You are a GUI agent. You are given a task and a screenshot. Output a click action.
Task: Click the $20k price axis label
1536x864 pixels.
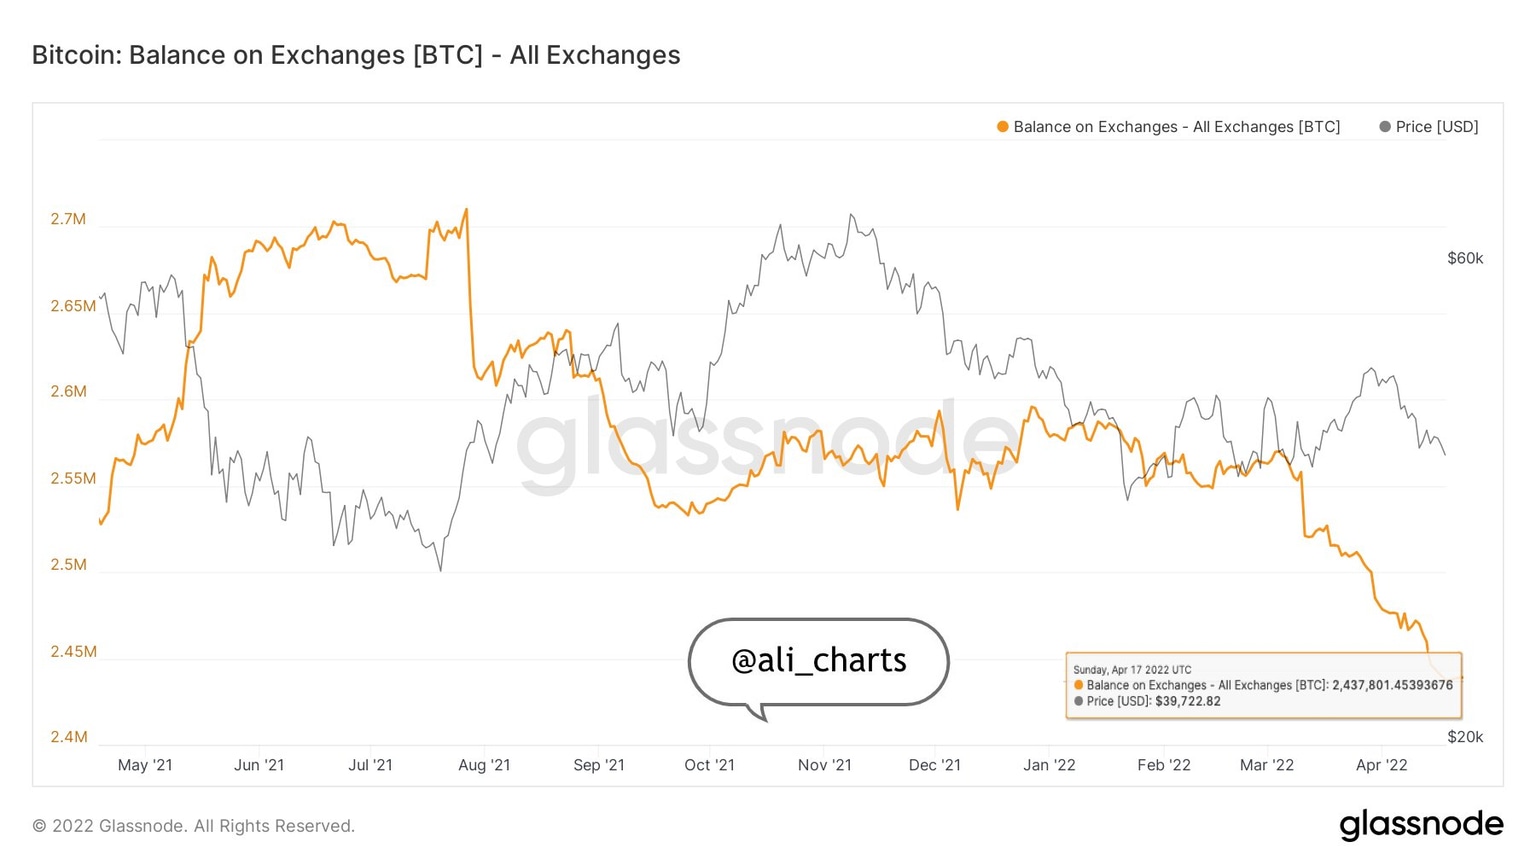[1465, 737]
